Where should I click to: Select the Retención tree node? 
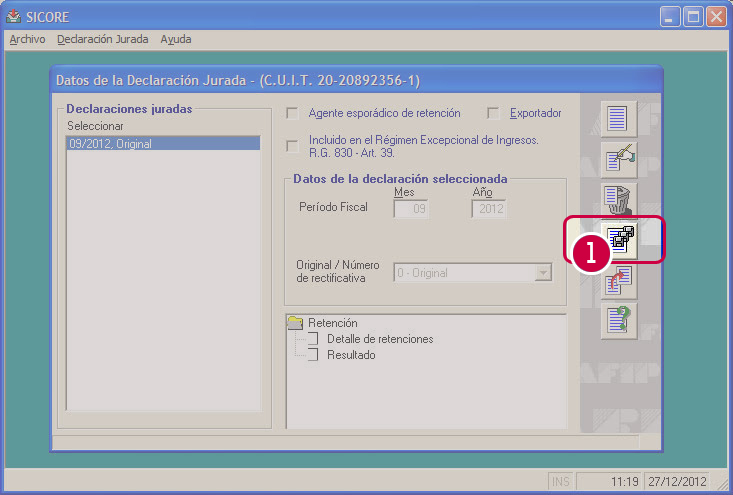click(x=332, y=323)
